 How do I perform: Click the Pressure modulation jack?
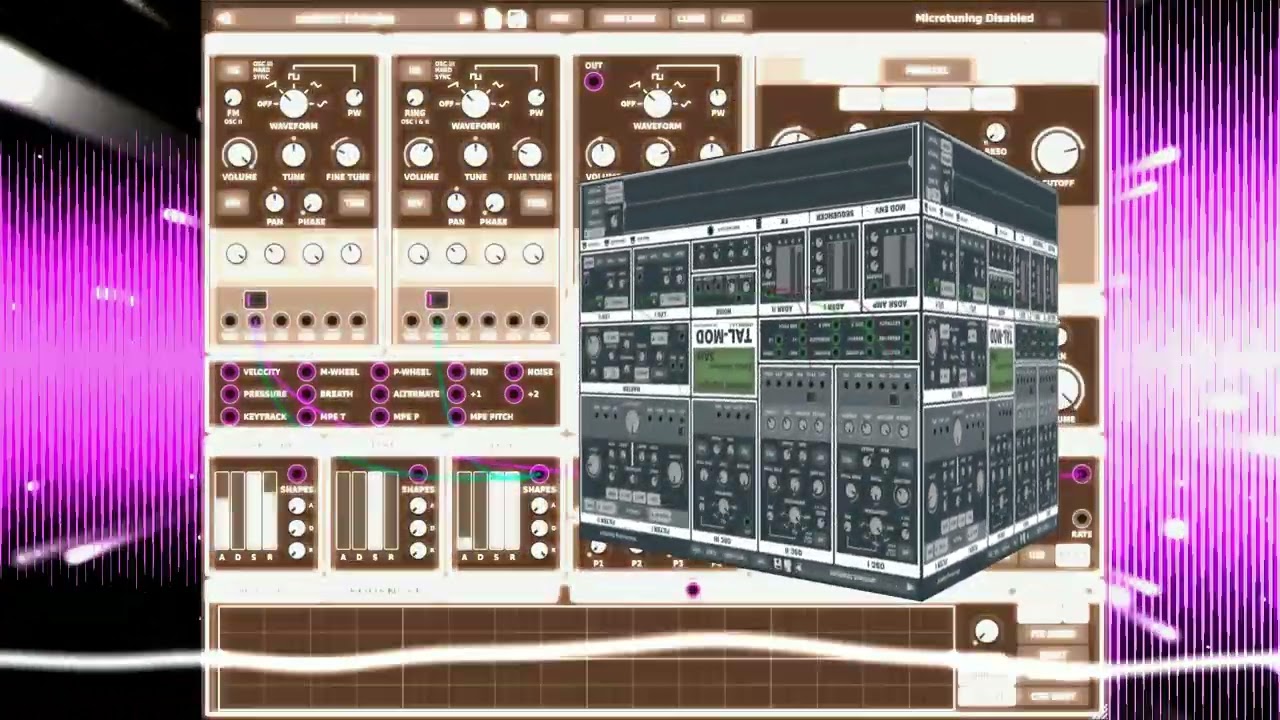230,394
